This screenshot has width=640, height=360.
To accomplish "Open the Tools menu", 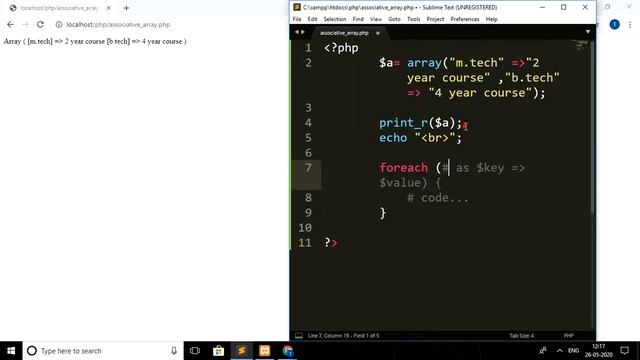I will tap(413, 19).
